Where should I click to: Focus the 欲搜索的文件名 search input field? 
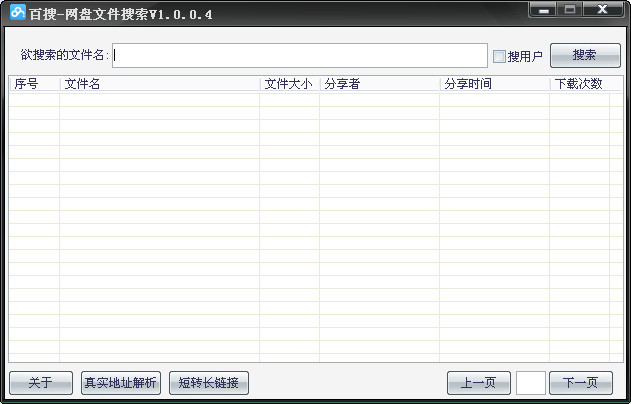pos(300,56)
